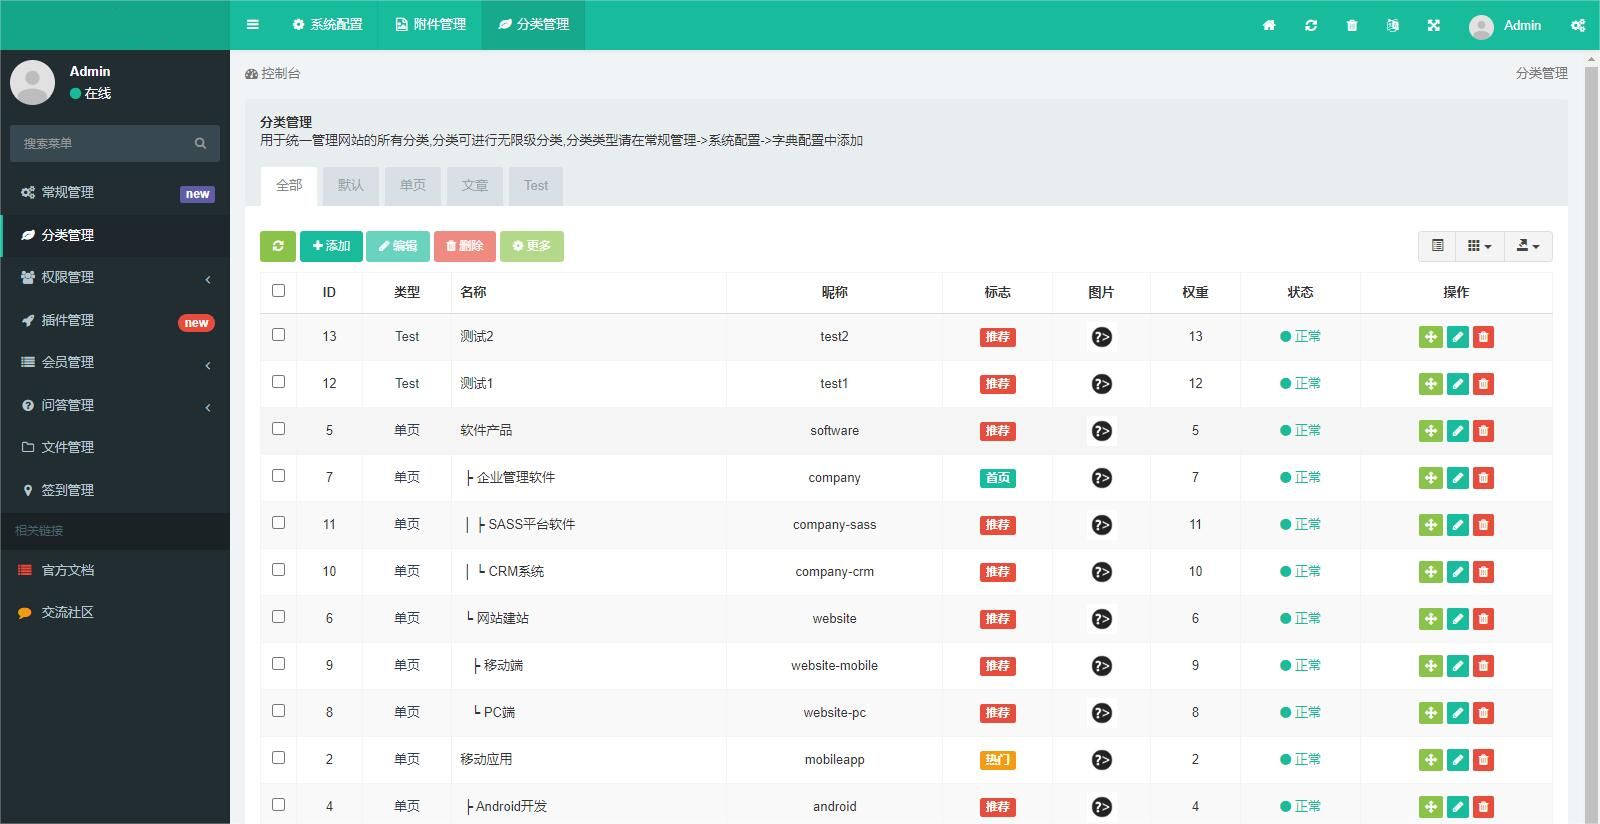The height and width of the screenshot is (824, 1600).
Task: Tick checkbox for SASS平台软件 row
Action: (278, 523)
